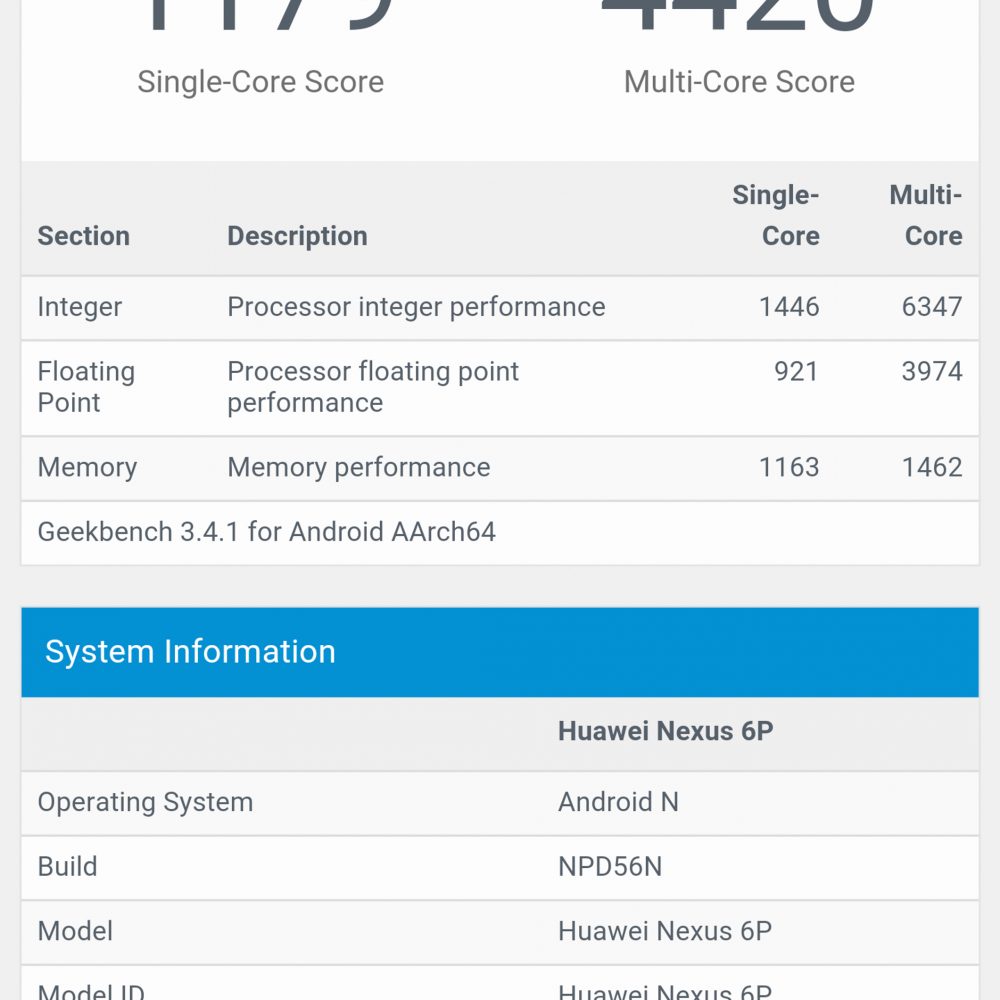Click the bold Huawei Nexus 6P heading
1000x1000 pixels.
(x=665, y=732)
